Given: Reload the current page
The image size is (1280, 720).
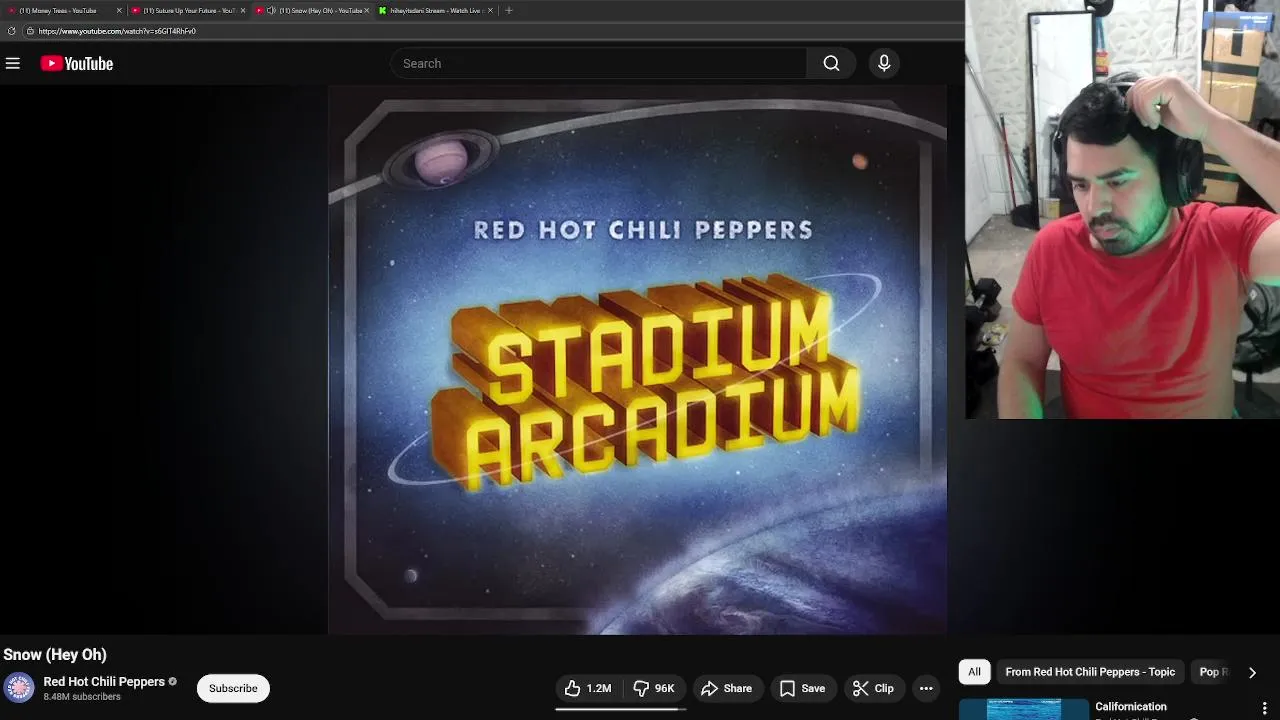Looking at the screenshot, I should [x=11, y=31].
